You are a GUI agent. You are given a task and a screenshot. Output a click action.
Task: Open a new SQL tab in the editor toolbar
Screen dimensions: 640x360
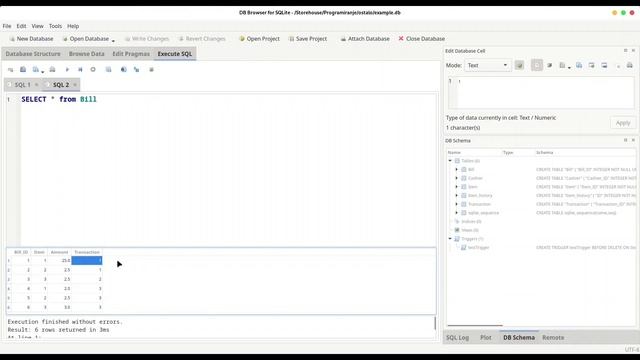point(10,70)
